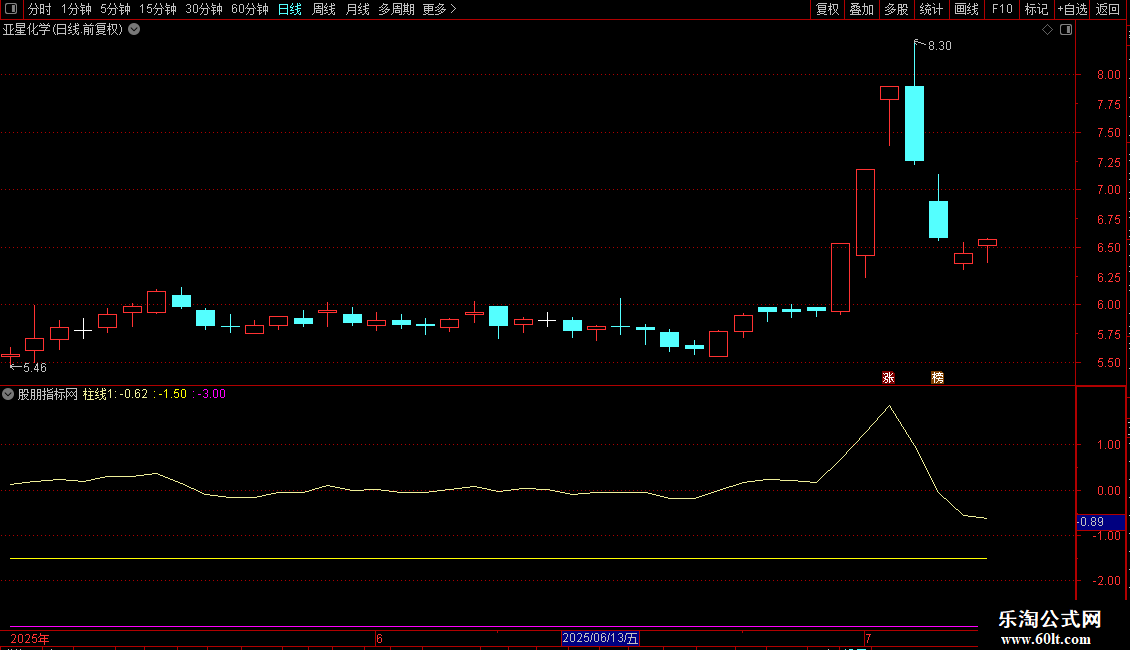Click the 统计 statistics button
The height and width of the screenshot is (650, 1130).
pyautogui.click(x=930, y=9)
